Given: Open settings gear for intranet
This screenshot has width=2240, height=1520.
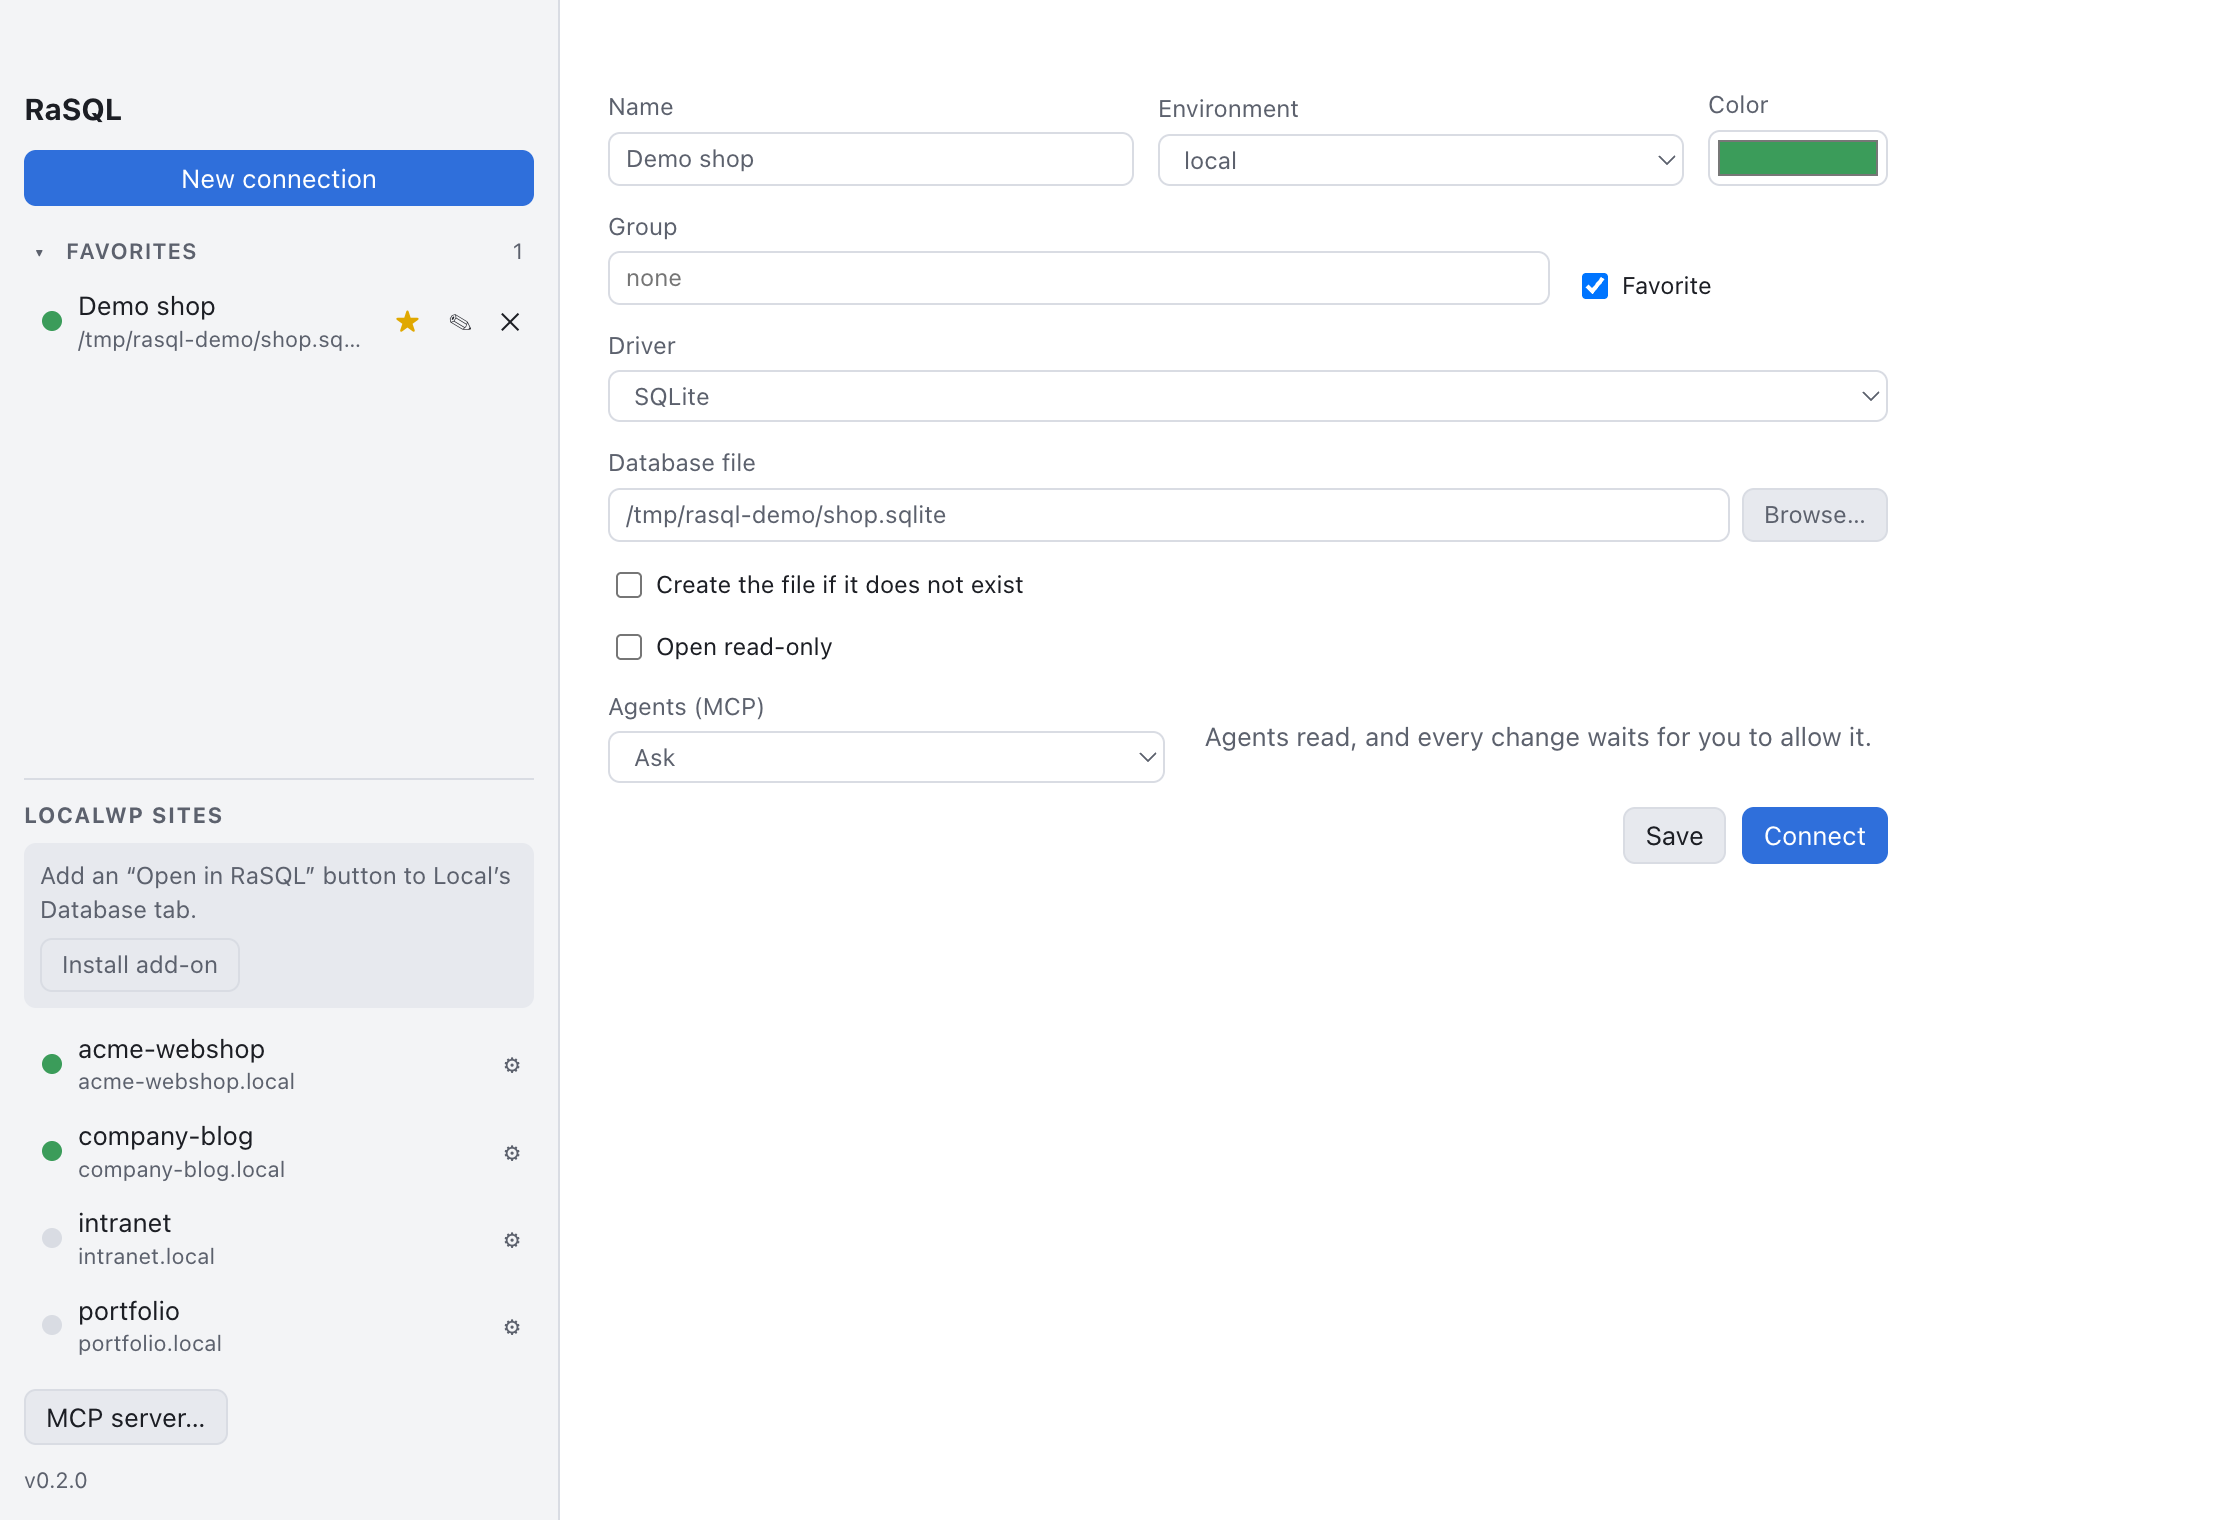Looking at the screenshot, I should 512,1240.
